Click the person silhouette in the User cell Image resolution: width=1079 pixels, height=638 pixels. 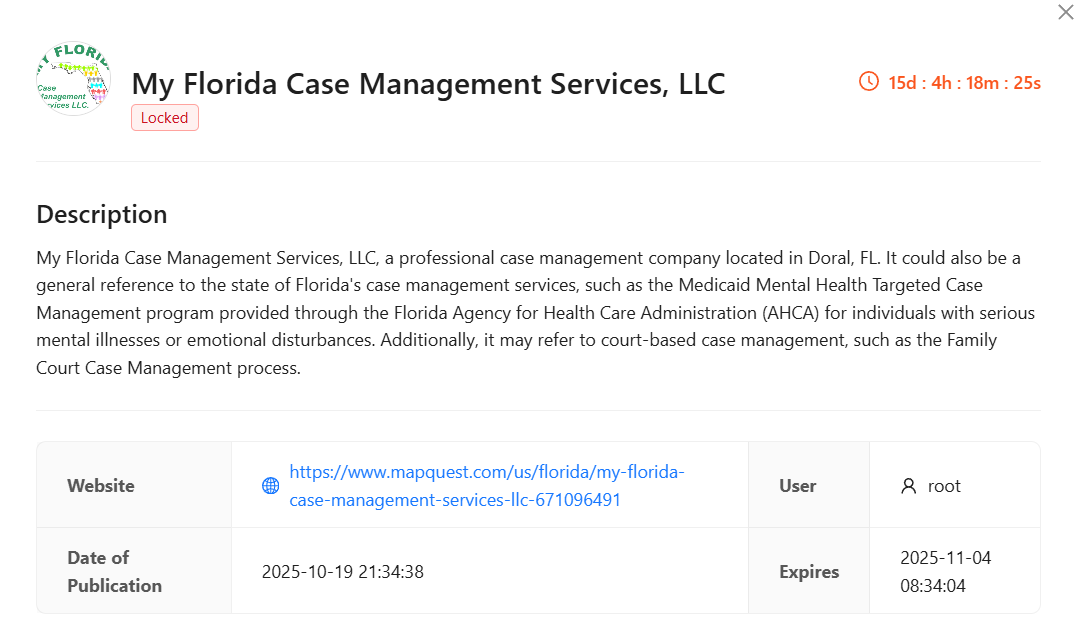point(907,485)
